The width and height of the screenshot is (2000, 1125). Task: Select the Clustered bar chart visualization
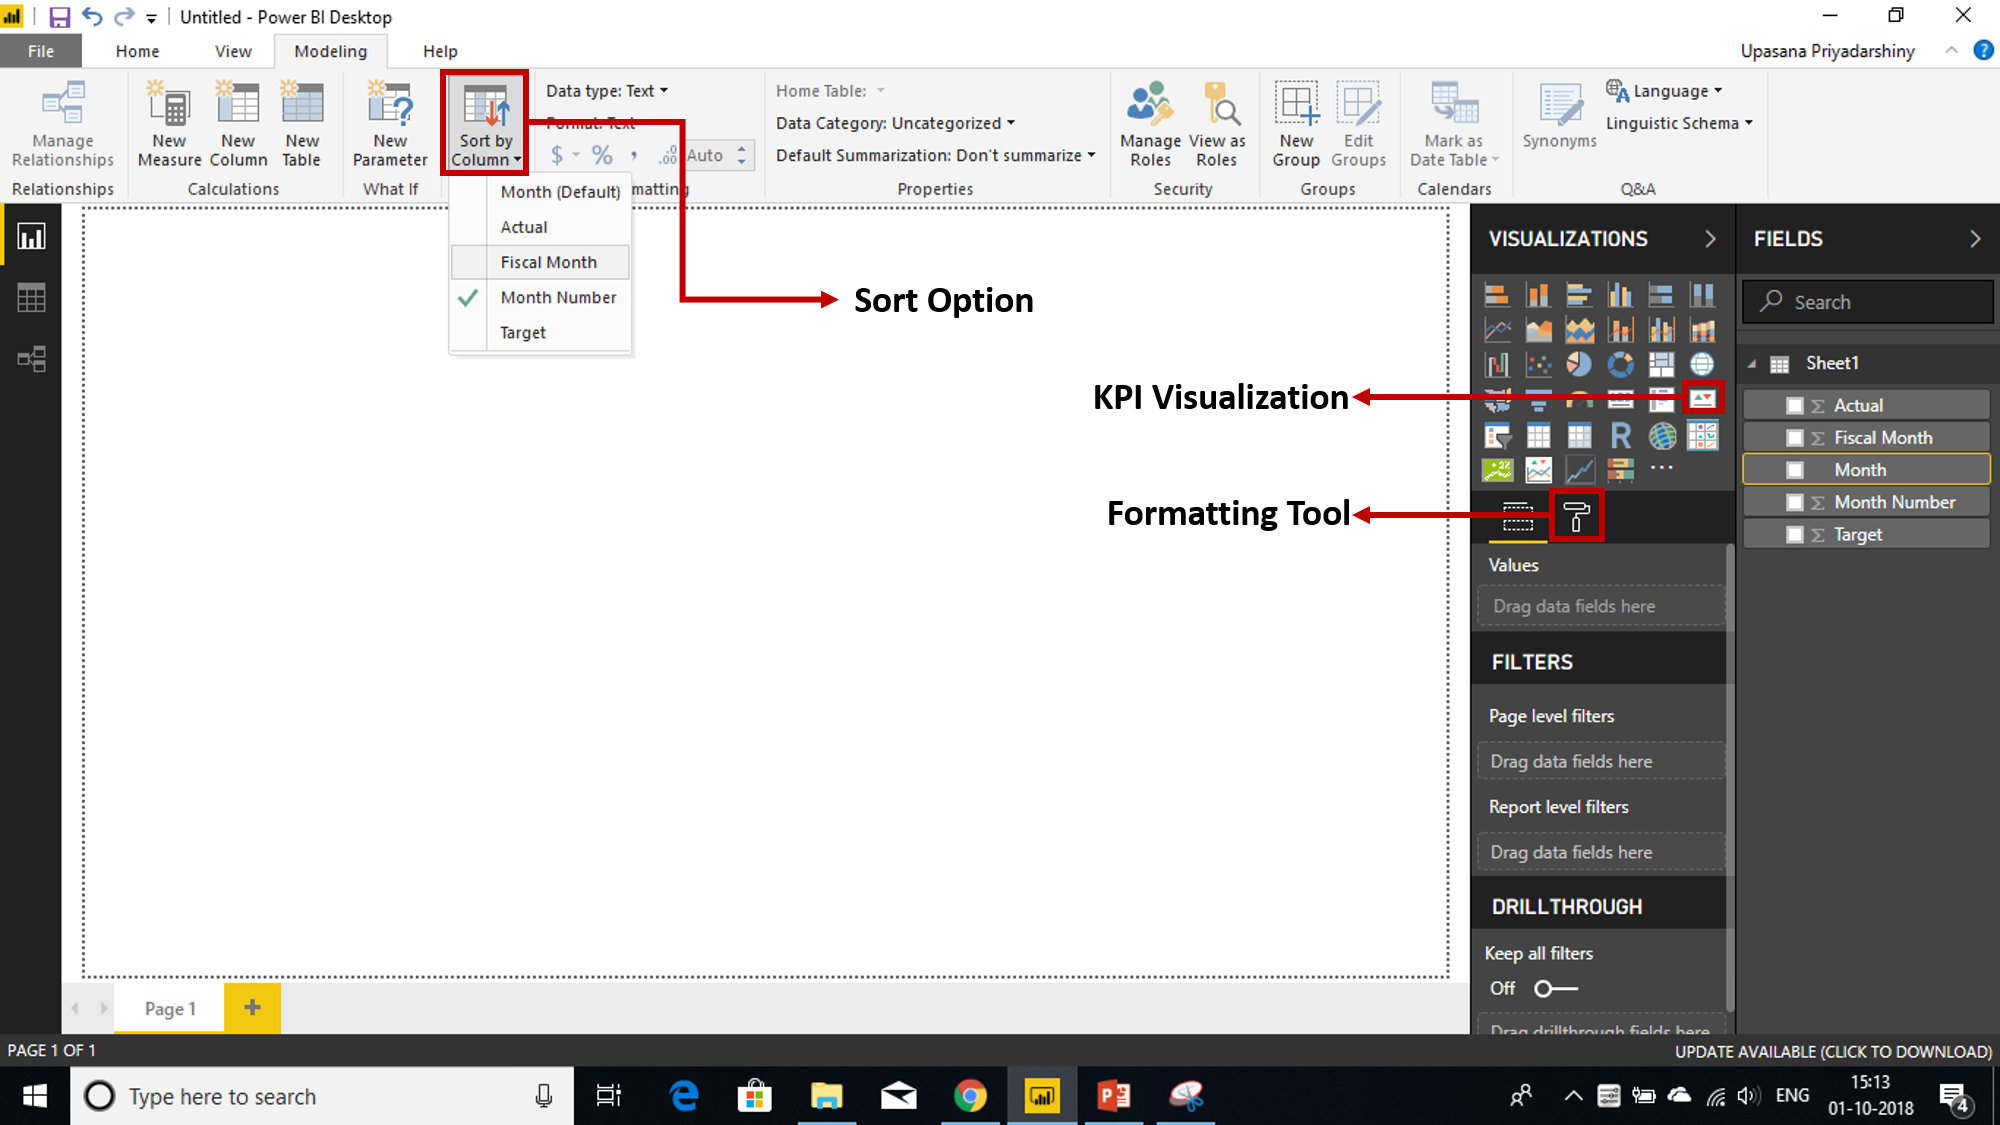[1579, 295]
